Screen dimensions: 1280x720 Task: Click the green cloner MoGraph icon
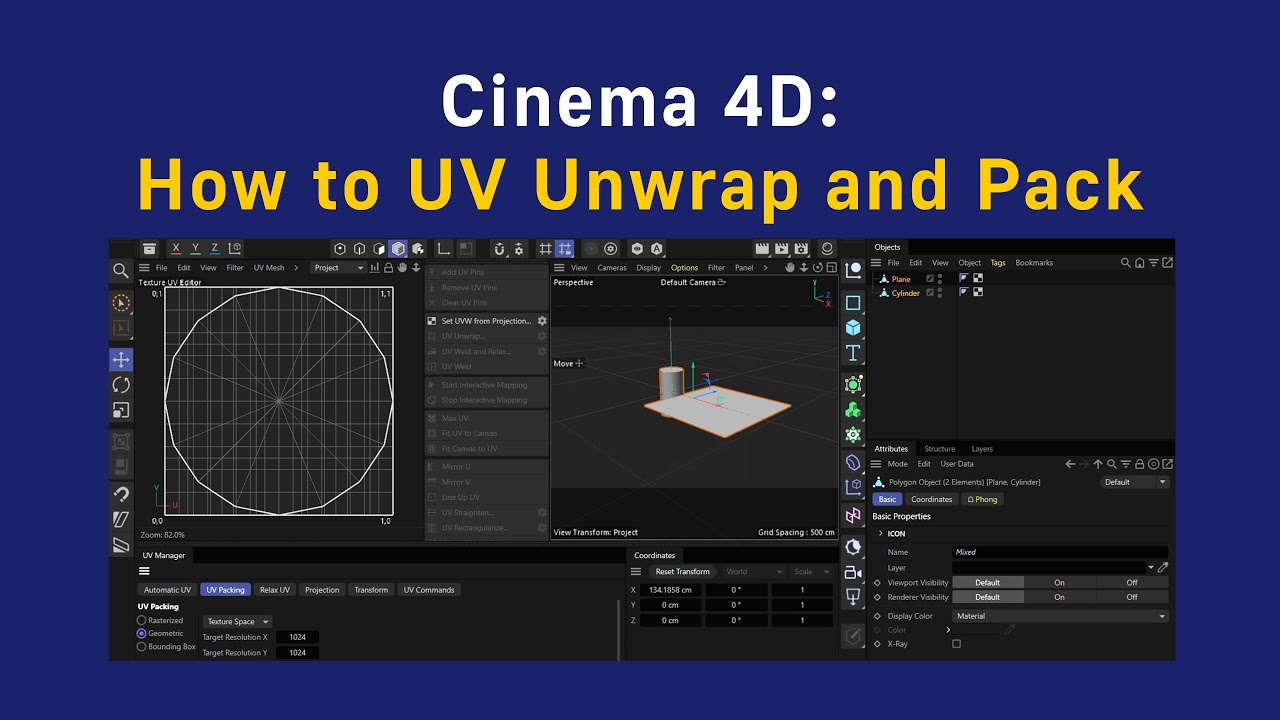coord(853,409)
